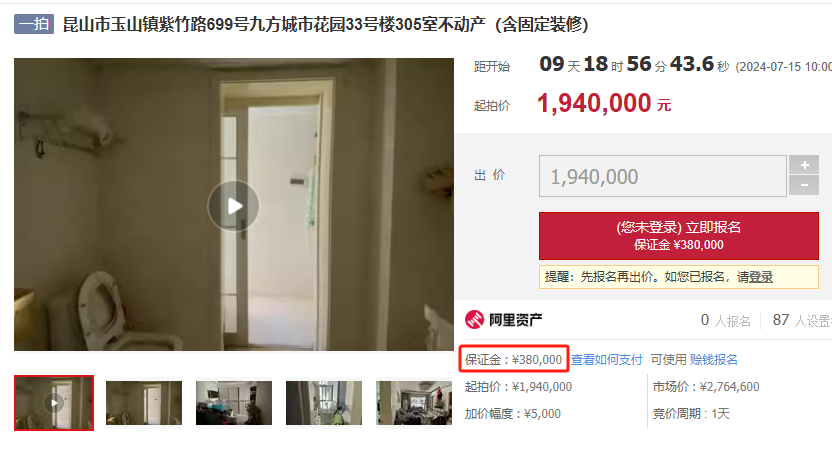Viewport: 832px width, 450px height.
Task: Click the highlighted 保证金 ¥380,000 deposit text
Action: (x=514, y=359)
